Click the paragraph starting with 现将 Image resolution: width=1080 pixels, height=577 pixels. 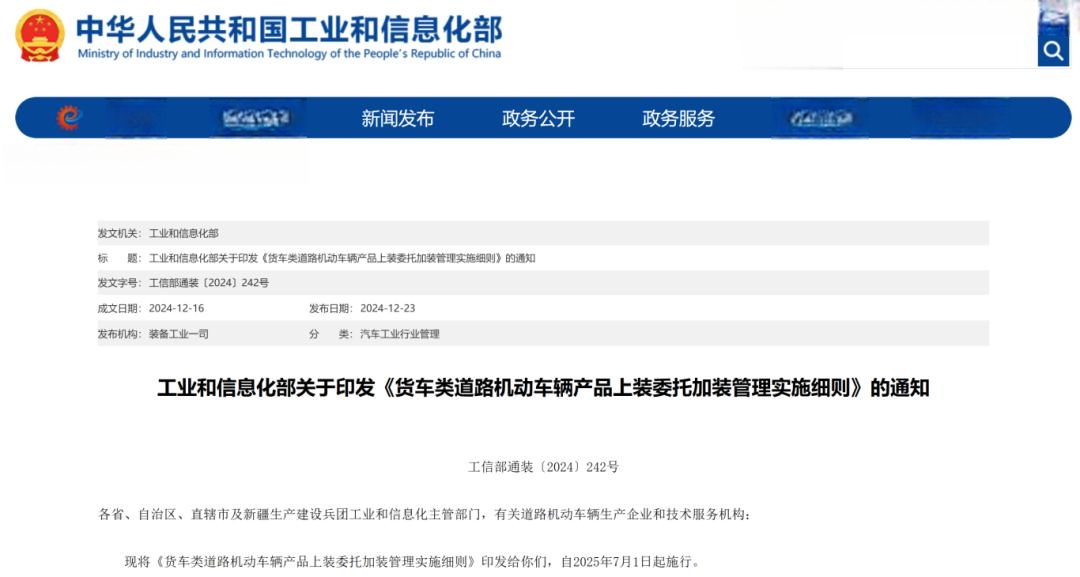[413, 561]
